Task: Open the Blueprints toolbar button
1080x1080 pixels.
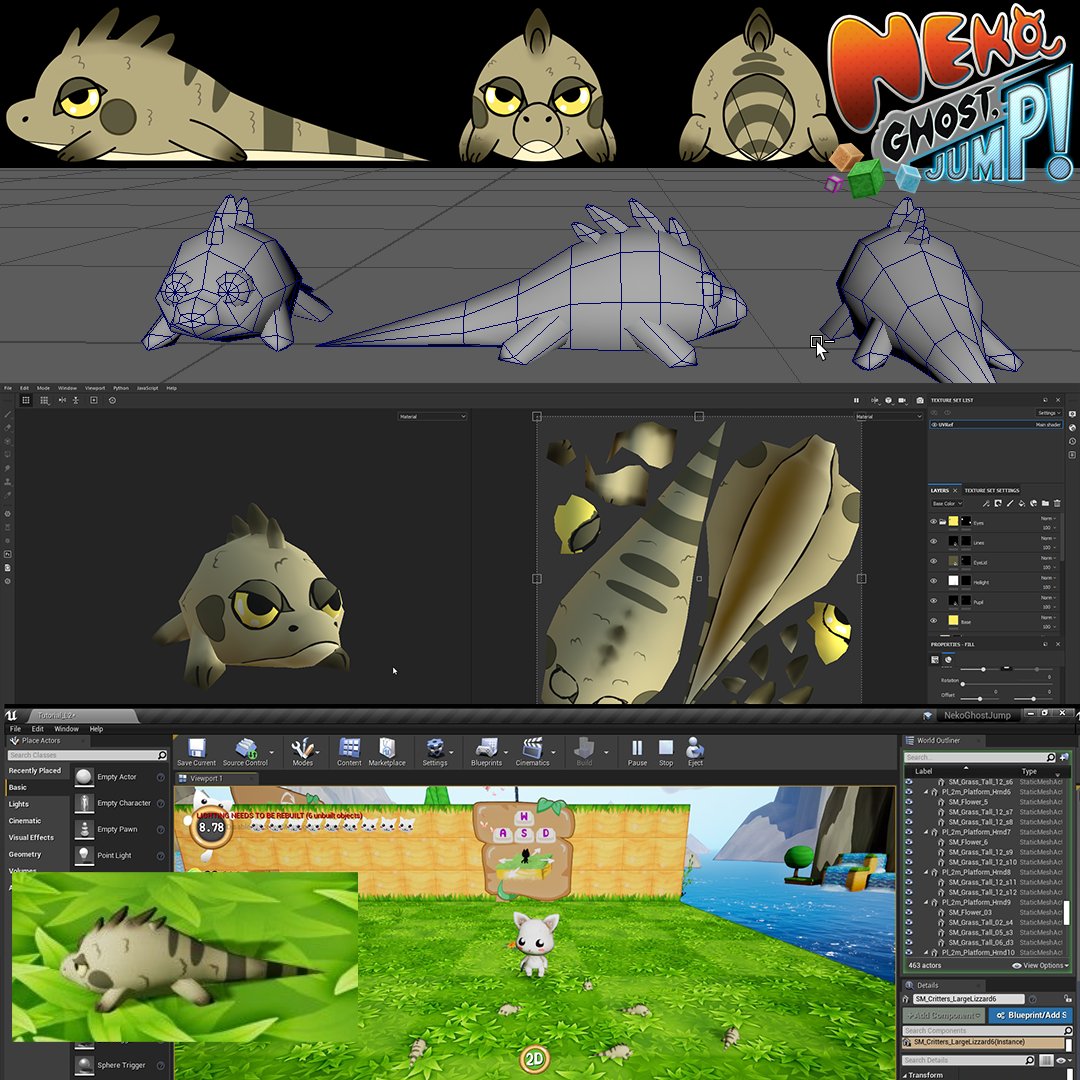Action: pos(486,751)
